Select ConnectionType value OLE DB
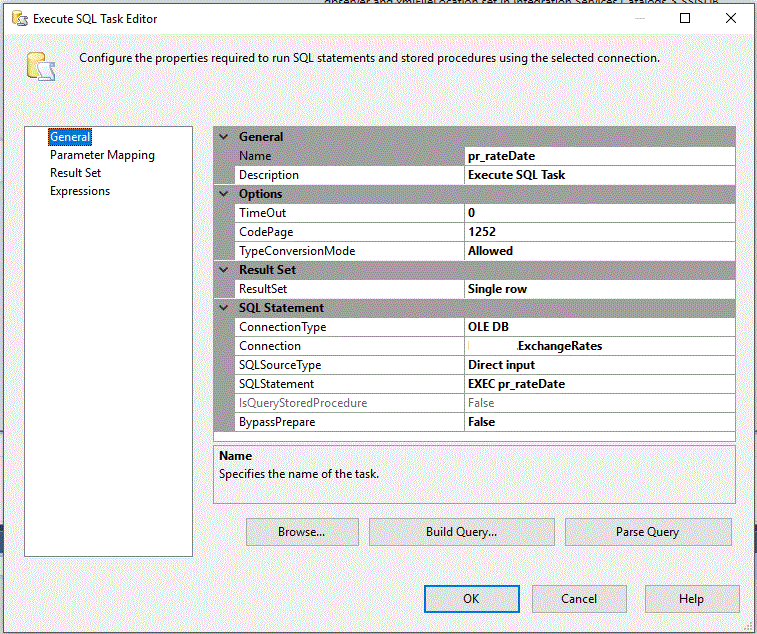The height and width of the screenshot is (634, 757). pyautogui.click(x=600, y=327)
